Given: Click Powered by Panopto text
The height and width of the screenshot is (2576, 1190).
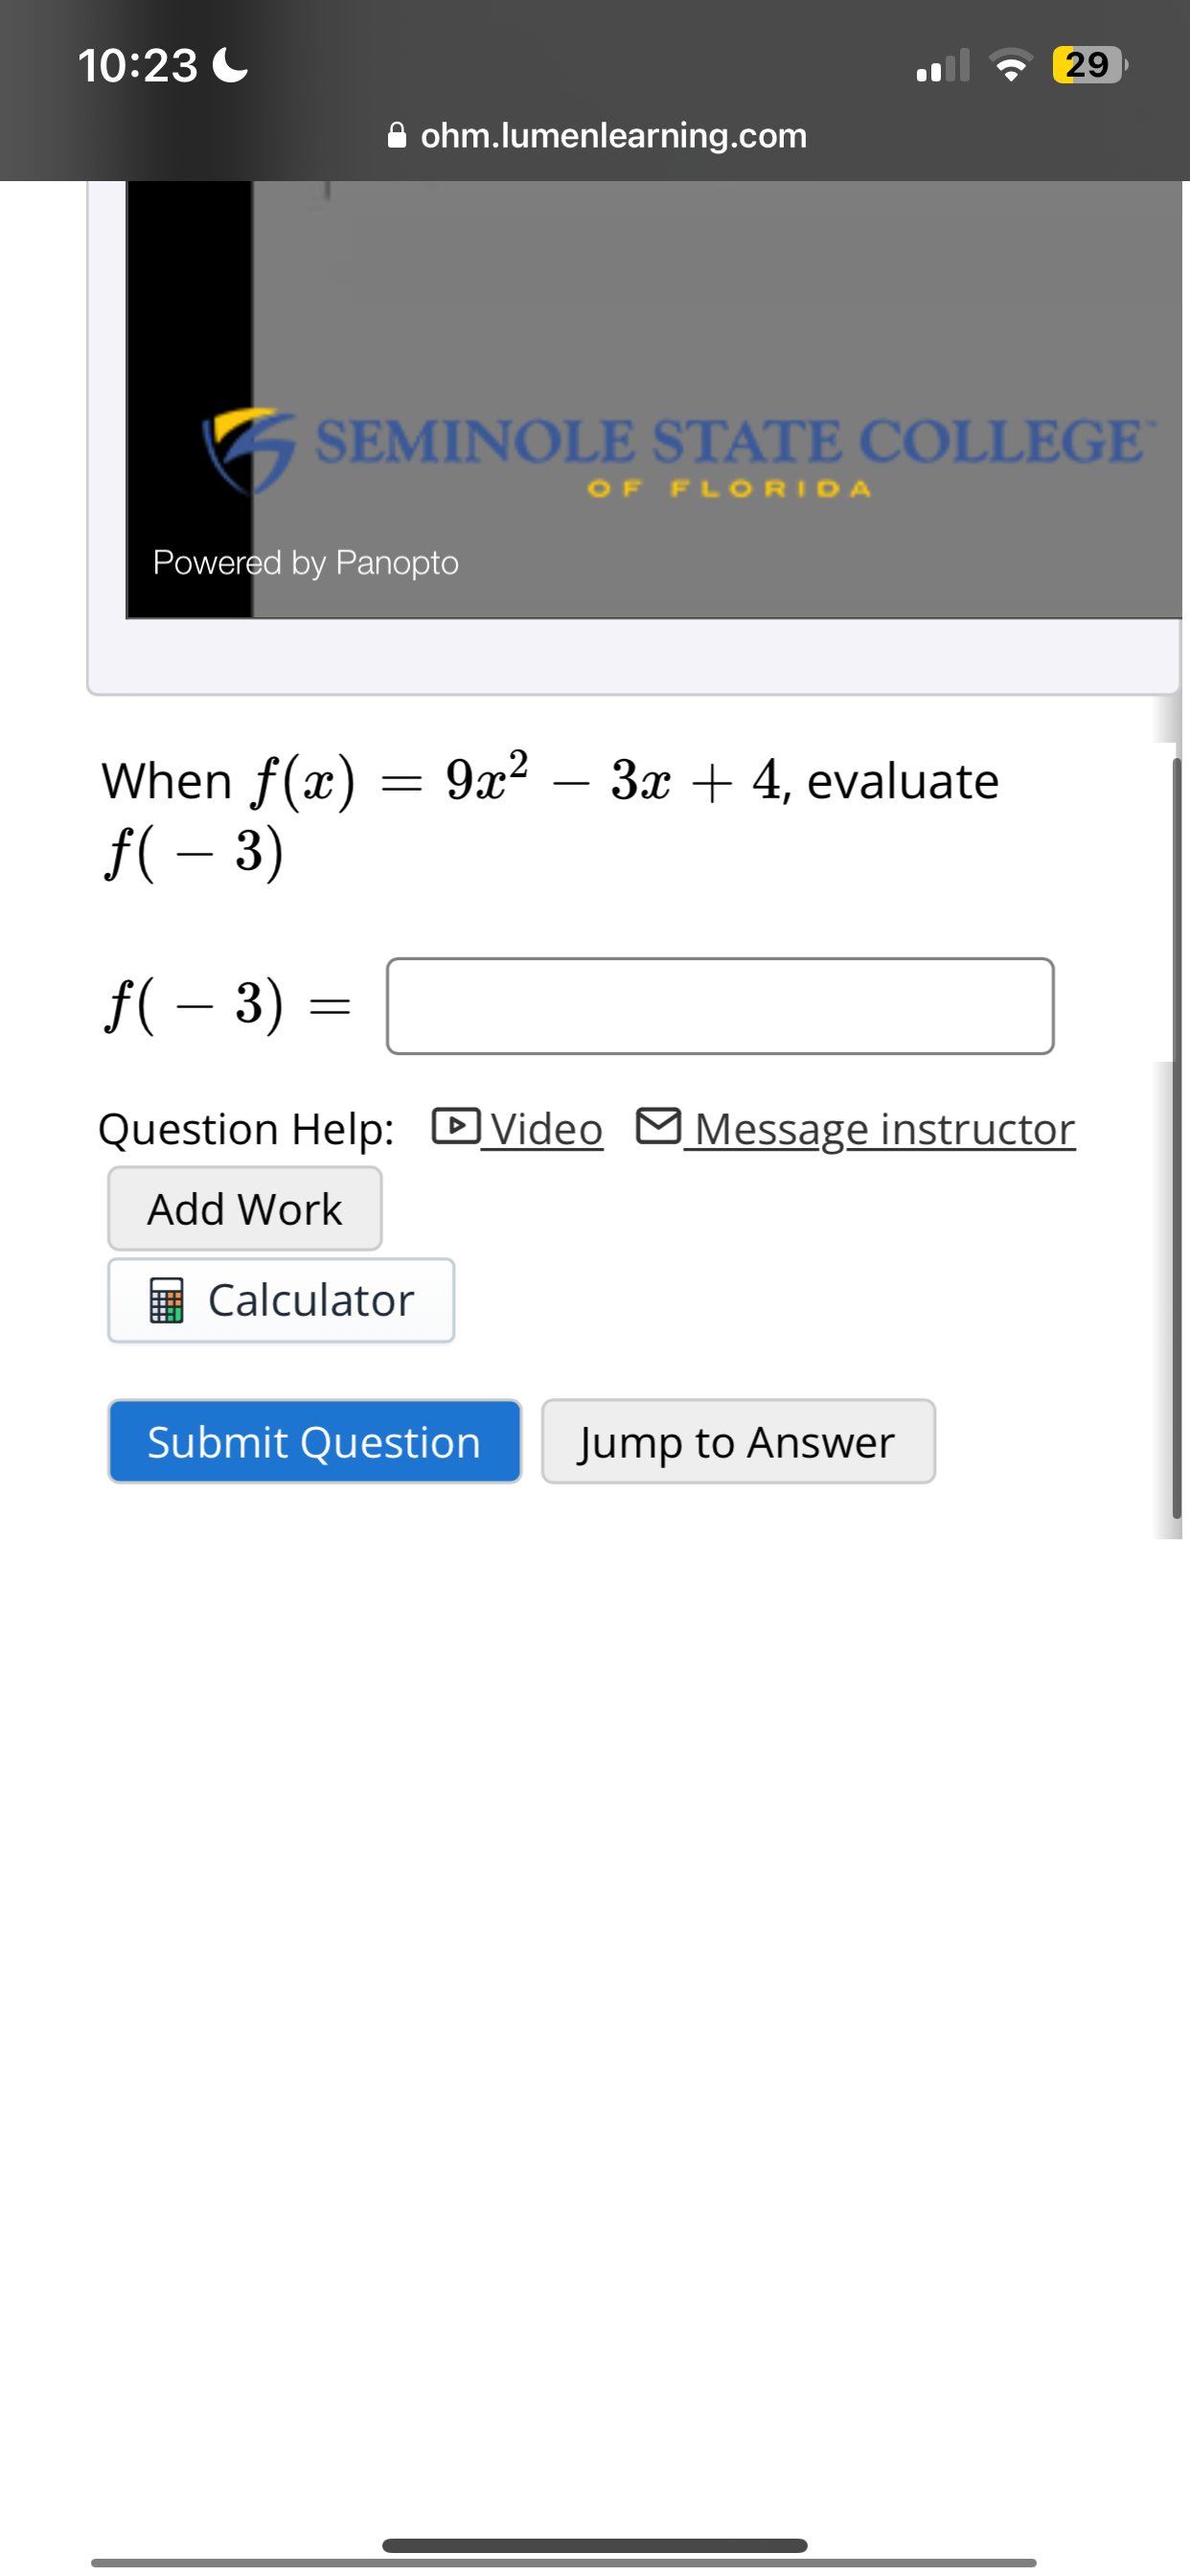Looking at the screenshot, I should point(305,562).
